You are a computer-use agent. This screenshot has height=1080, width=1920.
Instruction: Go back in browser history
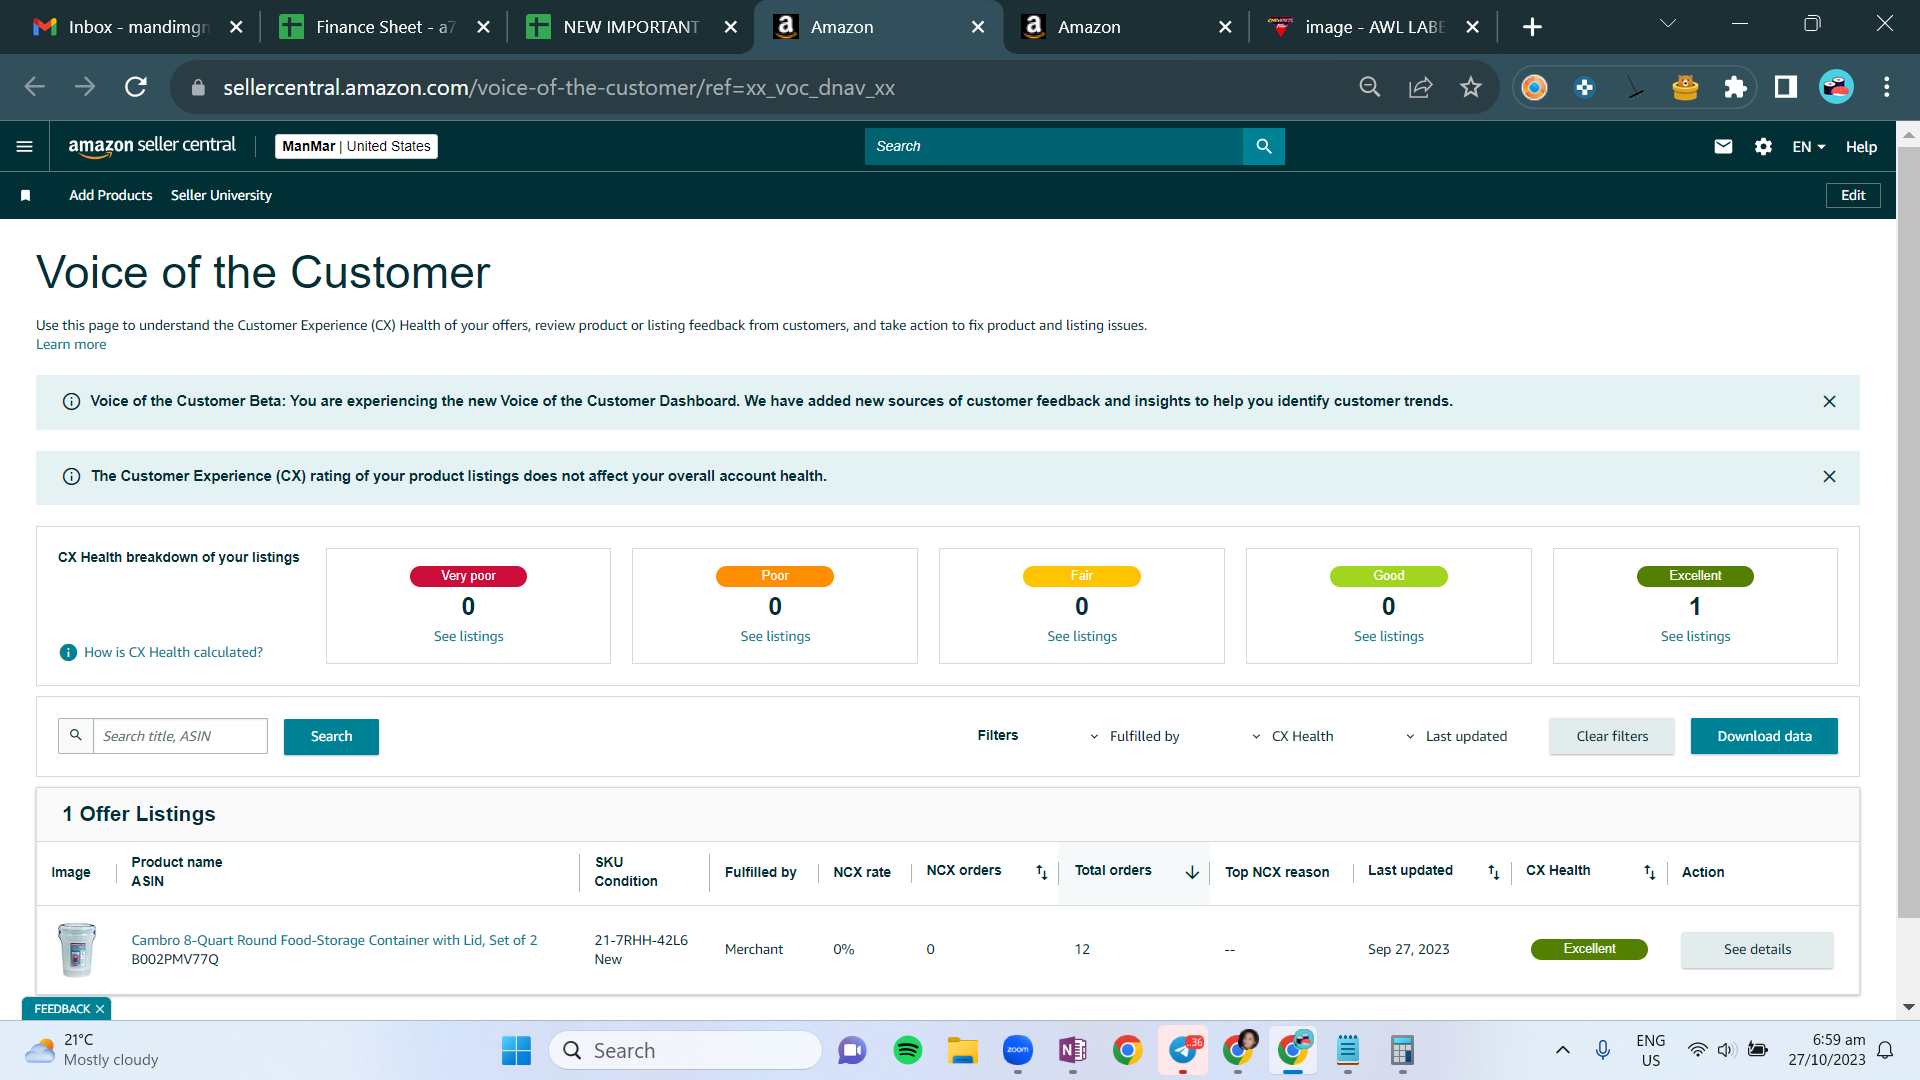pos(35,88)
